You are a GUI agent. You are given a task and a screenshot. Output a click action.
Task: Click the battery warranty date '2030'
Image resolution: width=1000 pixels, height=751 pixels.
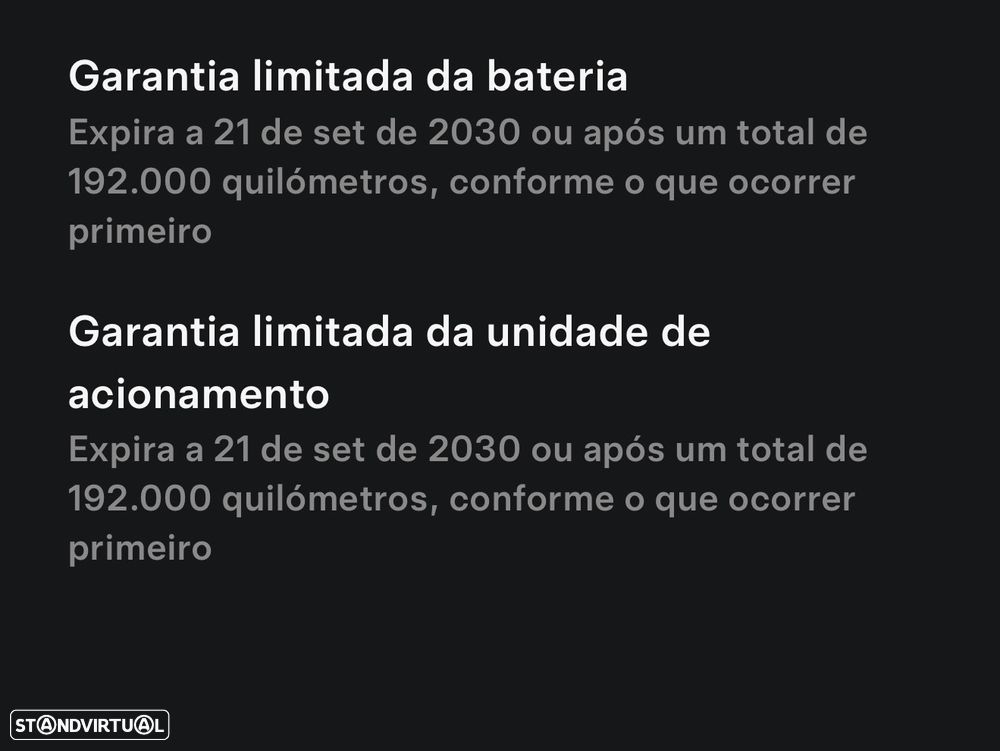(x=474, y=133)
